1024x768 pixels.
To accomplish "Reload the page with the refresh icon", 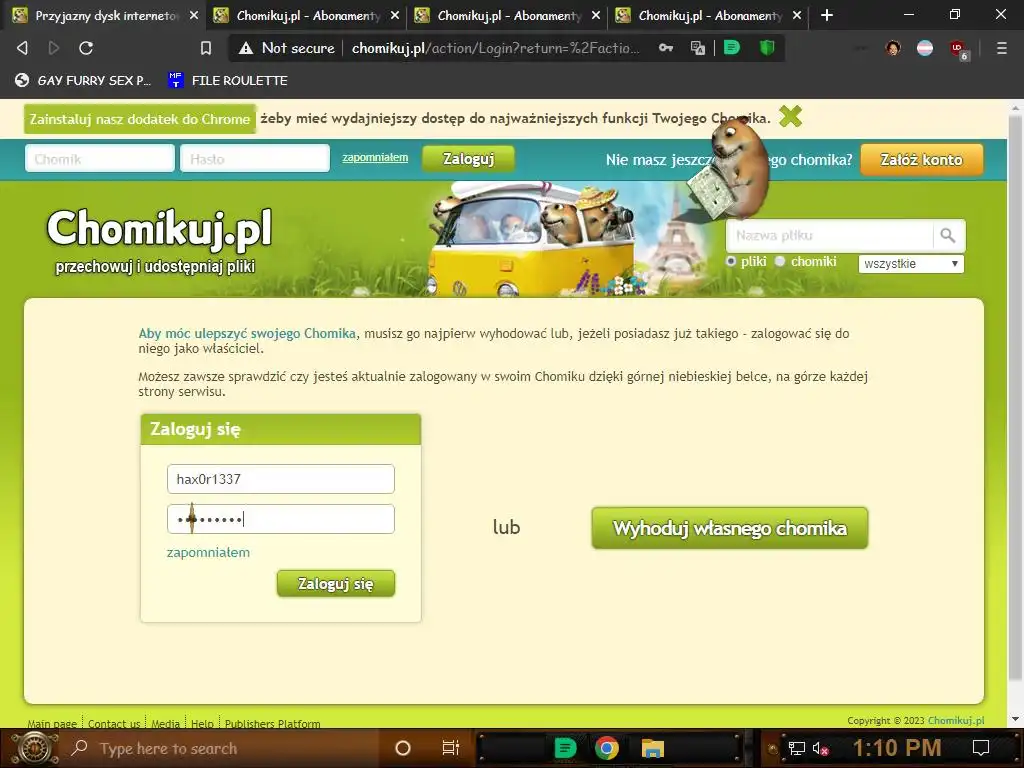I will 86,48.
